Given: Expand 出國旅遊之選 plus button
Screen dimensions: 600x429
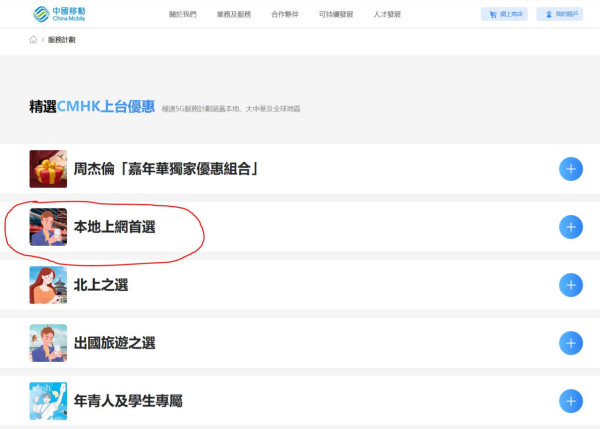Looking at the screenshot, I should pyautogui.click(x=571, y=343).
